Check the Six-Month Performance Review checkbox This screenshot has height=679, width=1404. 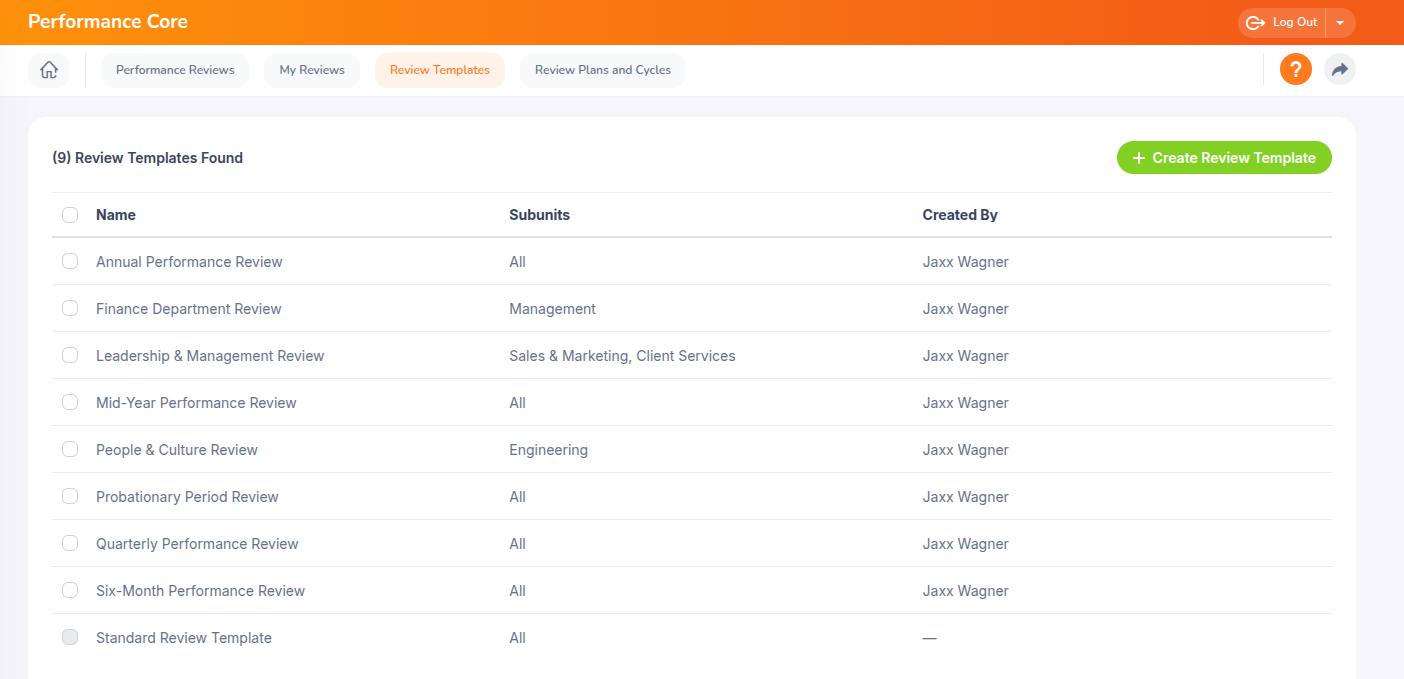70,590
